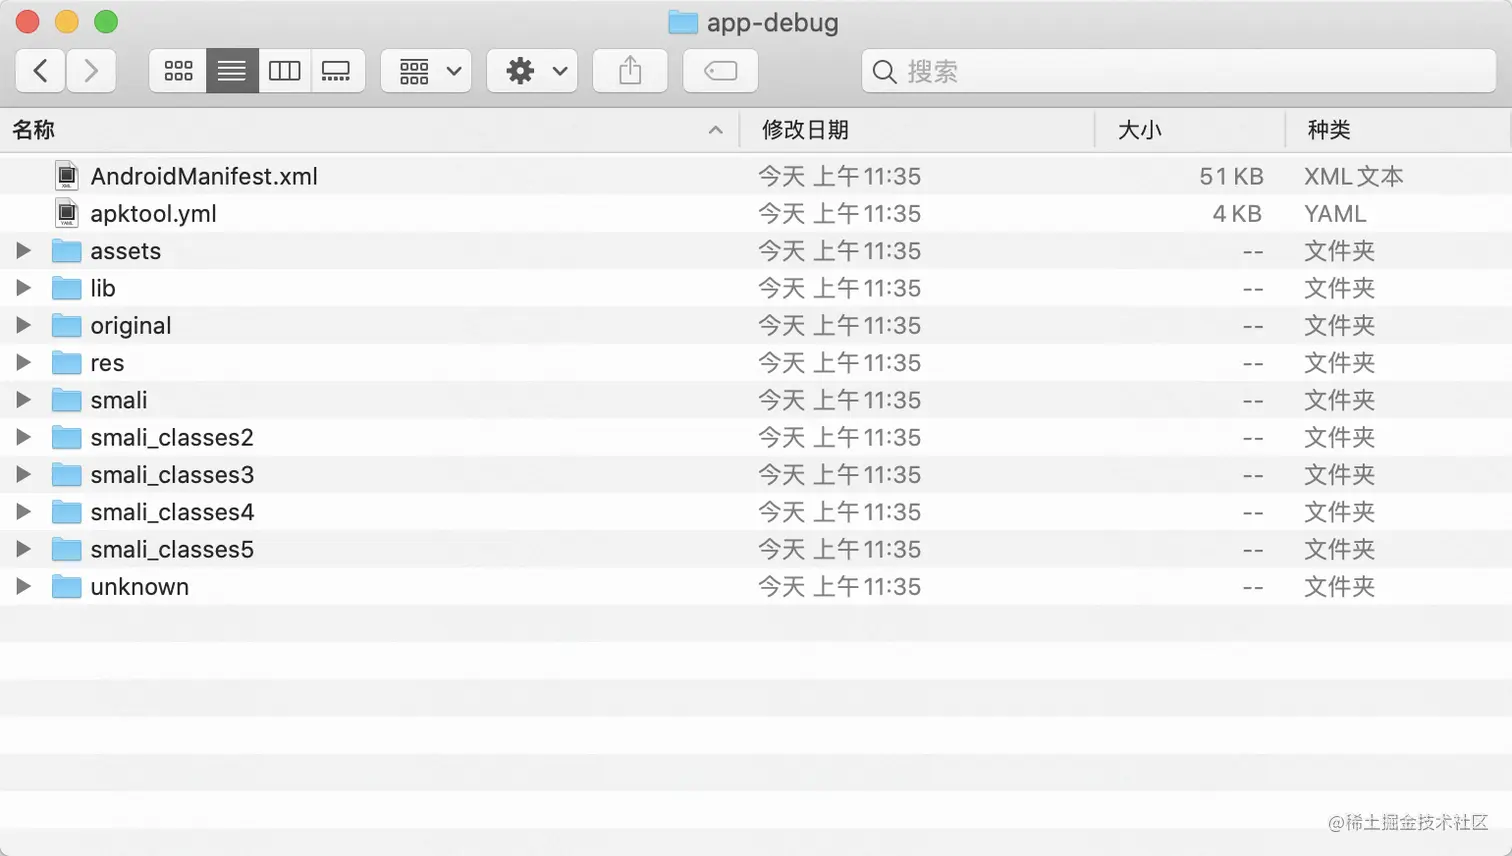Expand the smali_classes3 folder

[x=23, y=475]
